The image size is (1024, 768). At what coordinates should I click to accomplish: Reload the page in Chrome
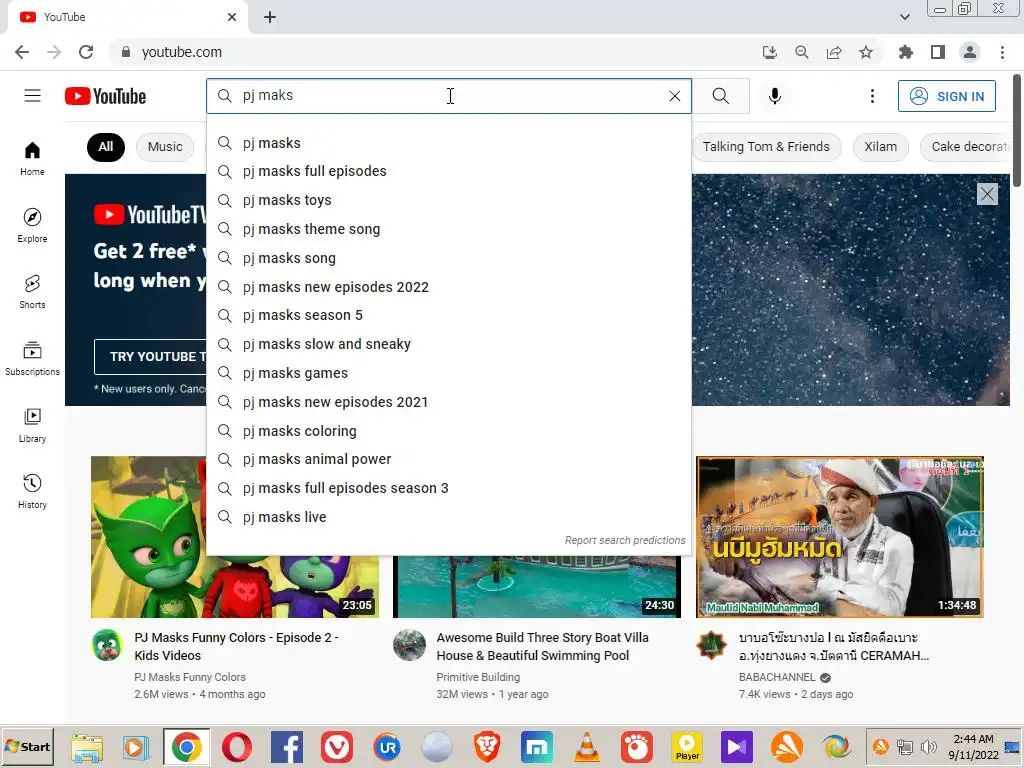[x=86, y=52]
